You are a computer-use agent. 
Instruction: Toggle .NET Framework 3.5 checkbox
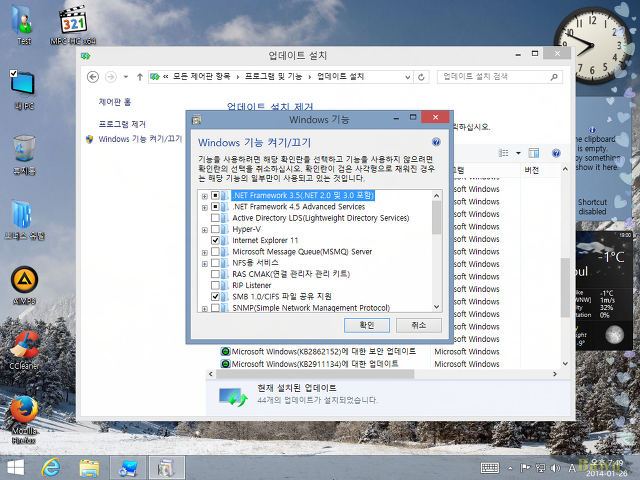[x=215, y=196]
